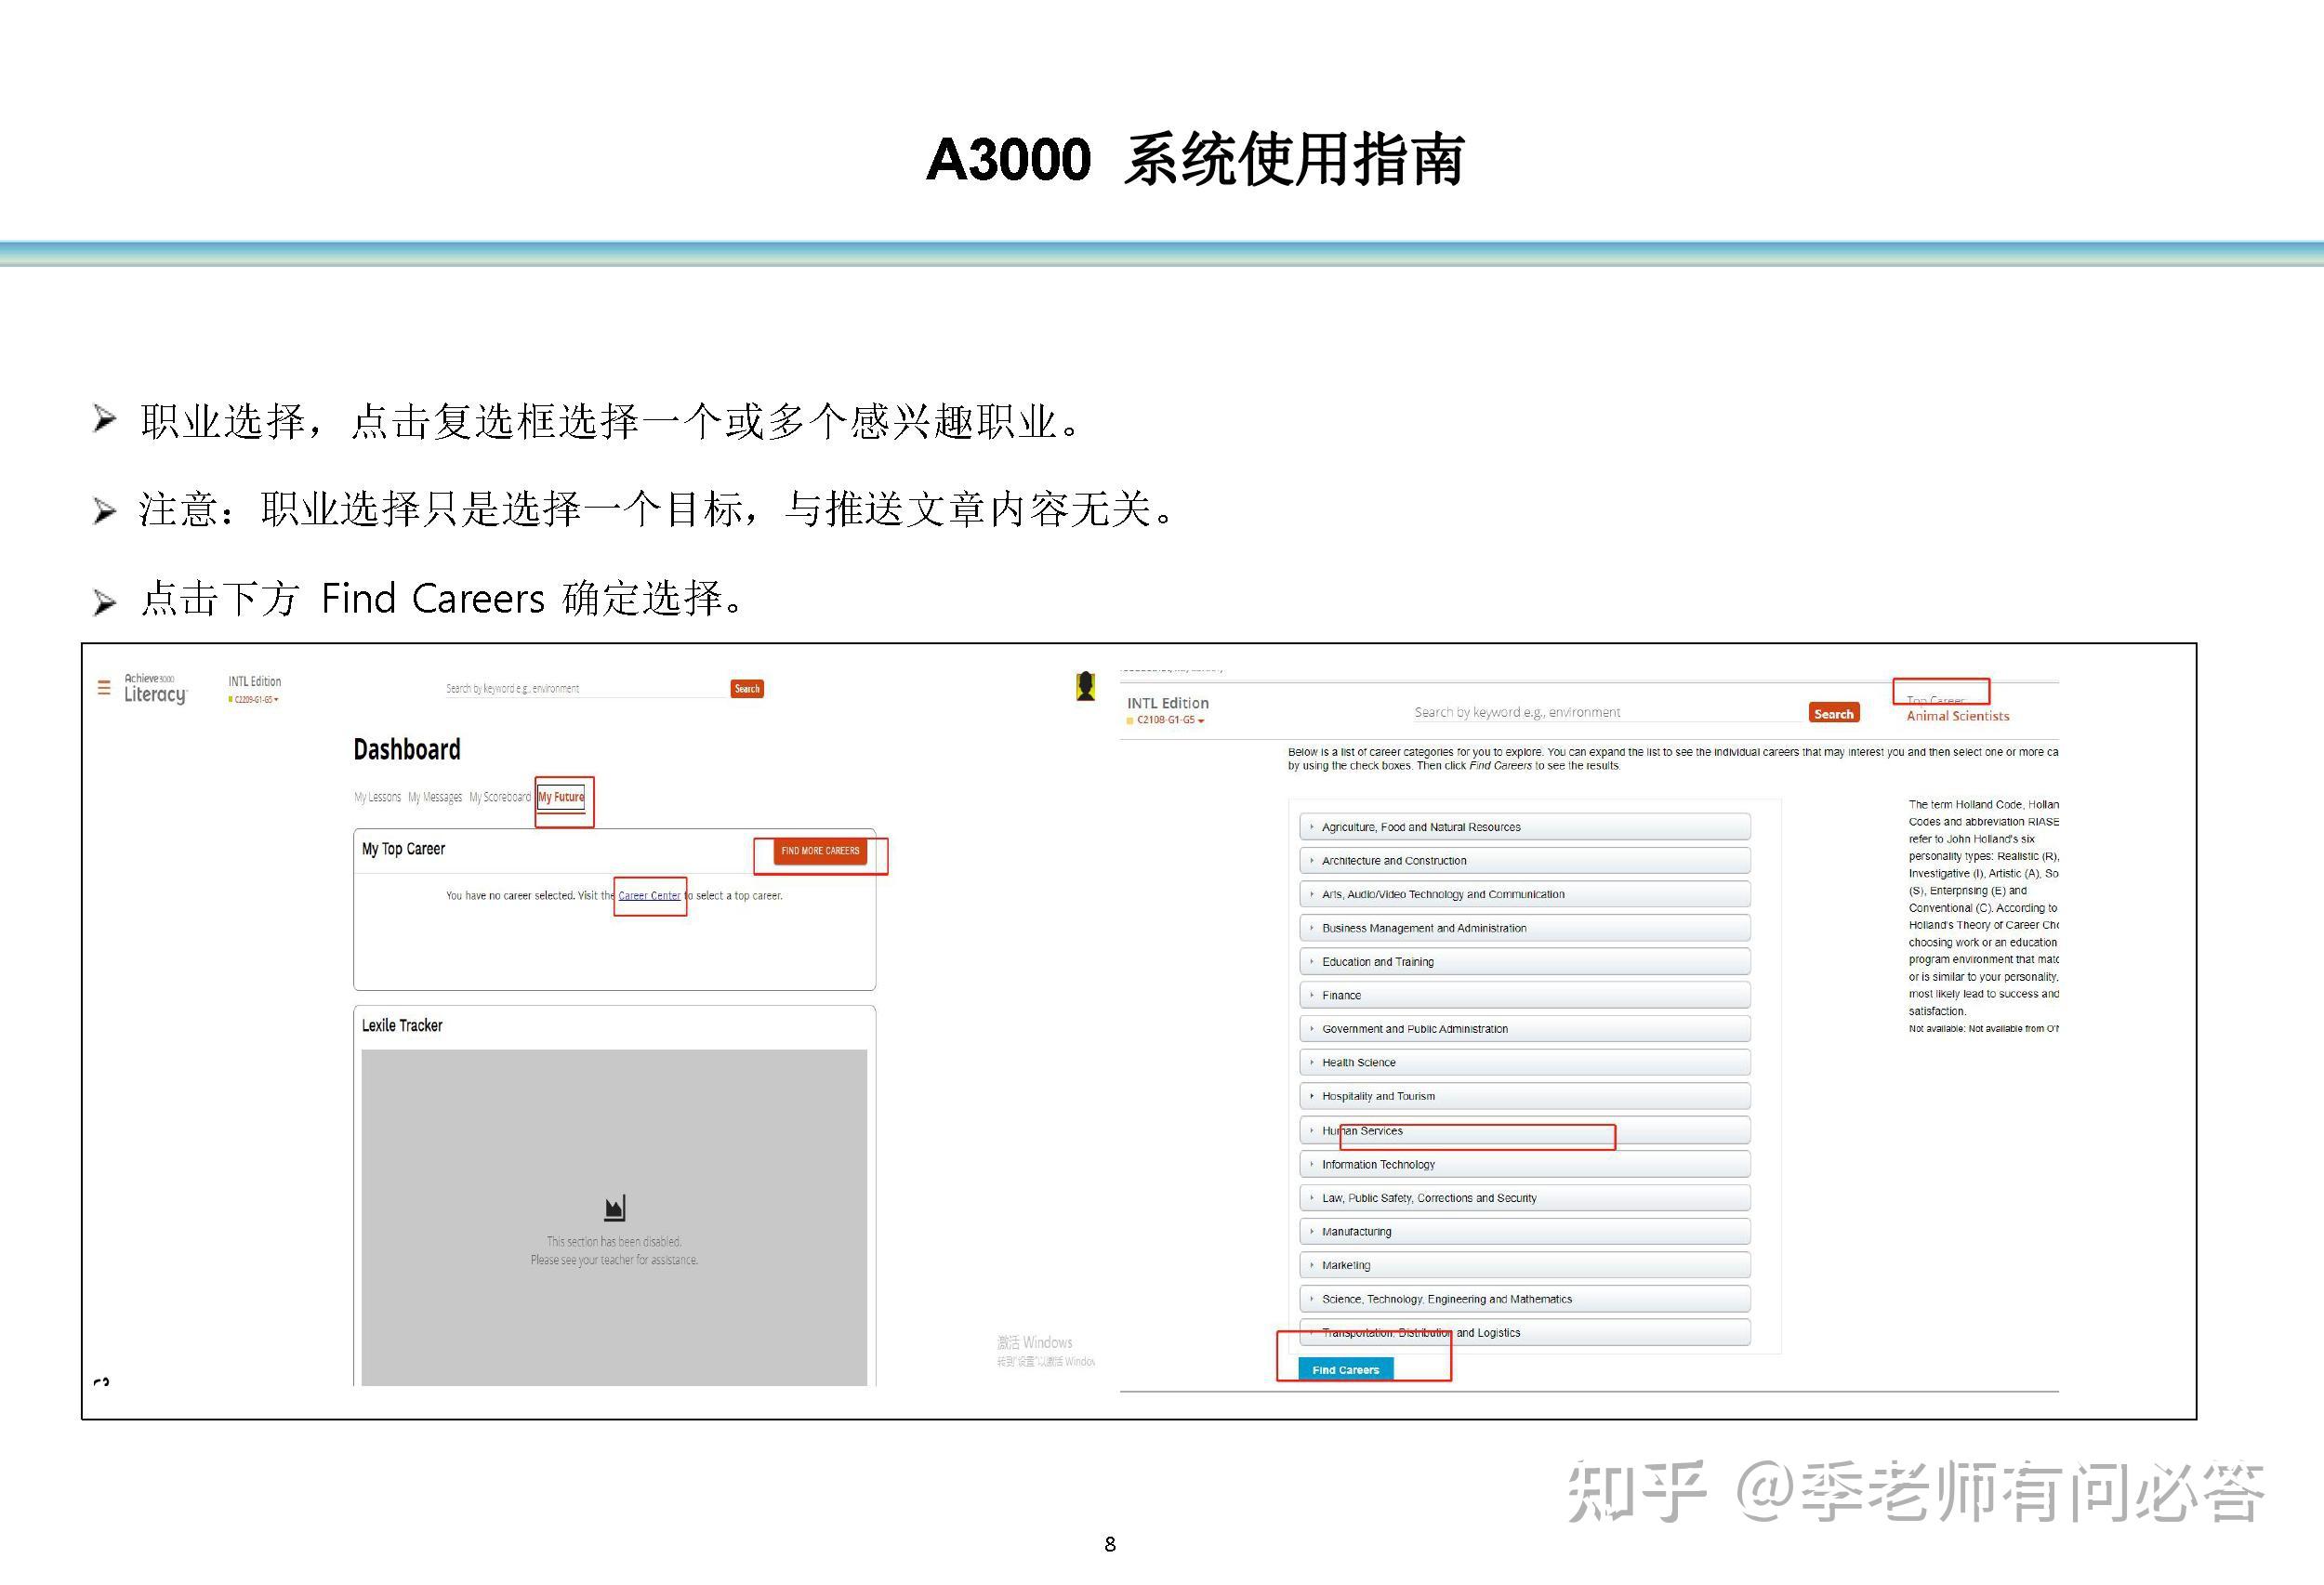Click the user avatar icon
Viewport: 2324px width, 1585px height.
[x=1087, y=688]
